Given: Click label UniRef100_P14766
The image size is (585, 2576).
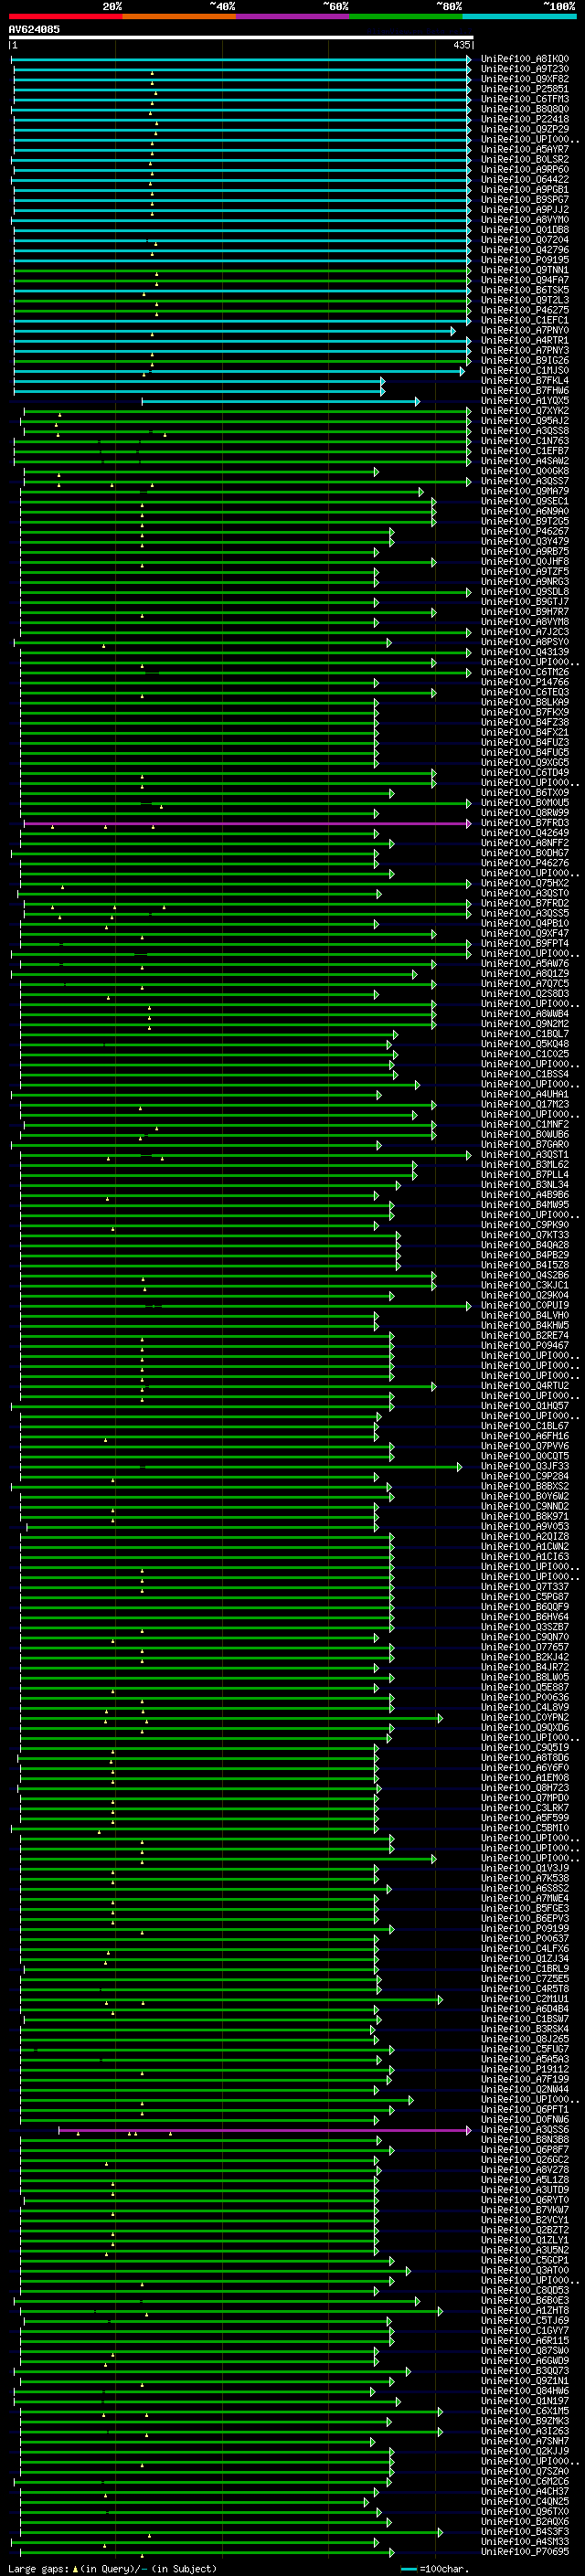Looking at the screenshot, I should (x=525, y=683).
